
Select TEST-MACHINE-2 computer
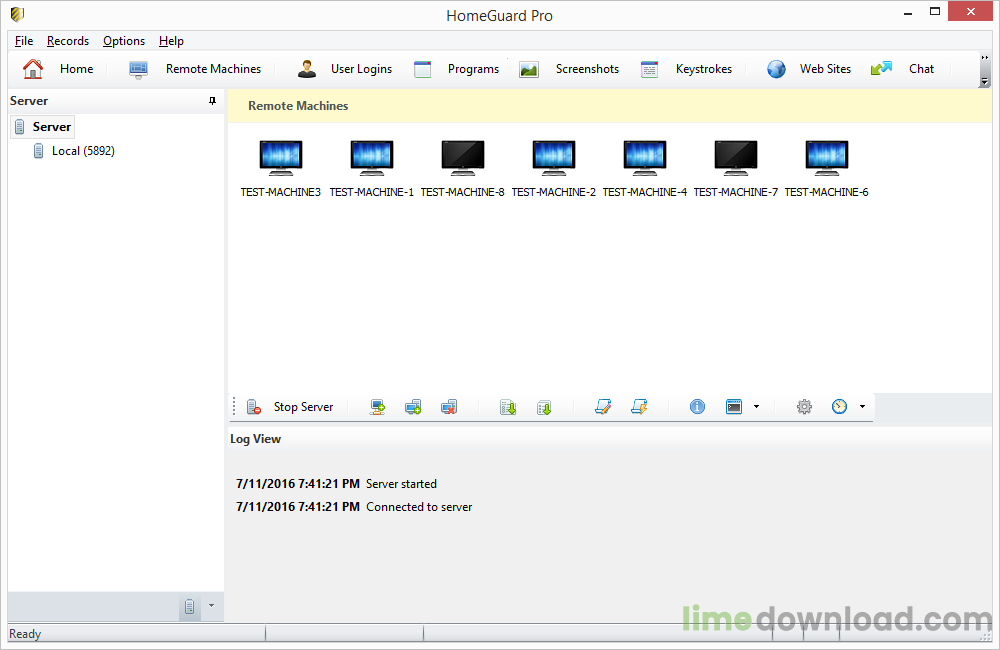[x=554, y=168]
